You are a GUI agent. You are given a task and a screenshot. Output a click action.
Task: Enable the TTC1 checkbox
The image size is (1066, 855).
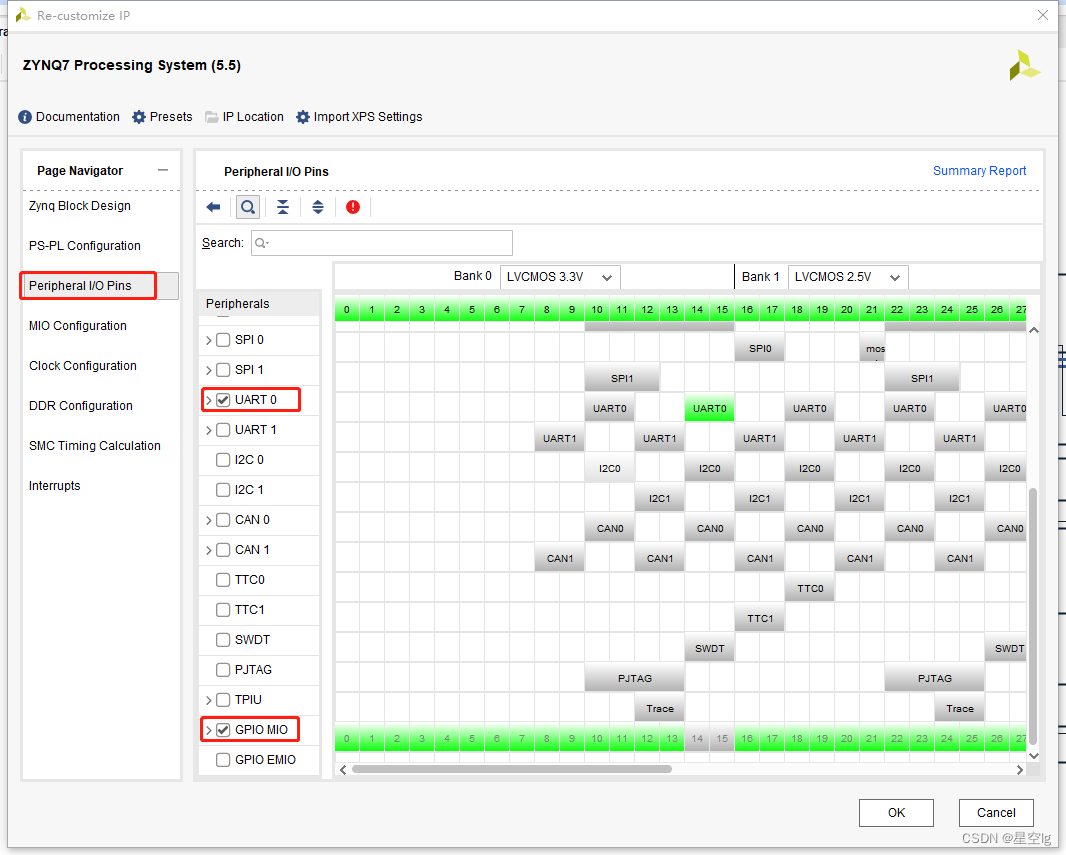223,610
